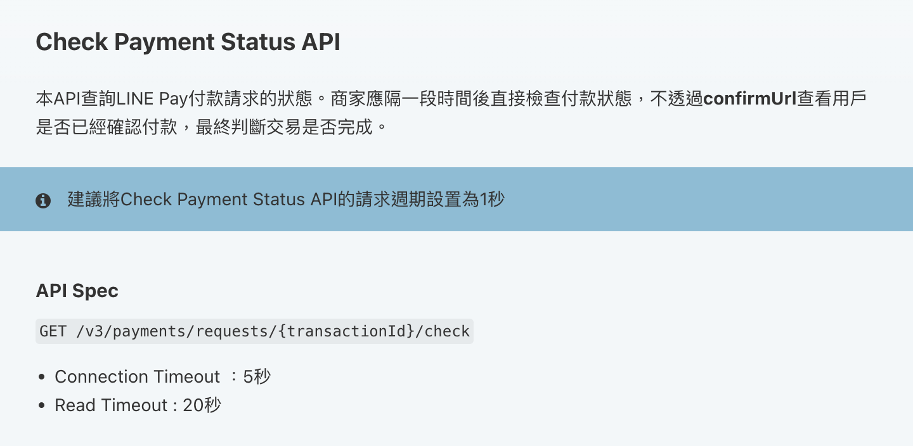Click the 5秒 connection timeout value
This screenshot has height=446, width=914.
point(257,377)
